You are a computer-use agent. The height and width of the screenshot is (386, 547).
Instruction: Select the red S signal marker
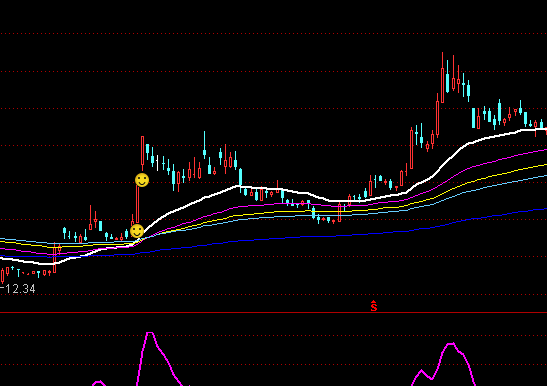pos(374,306)
